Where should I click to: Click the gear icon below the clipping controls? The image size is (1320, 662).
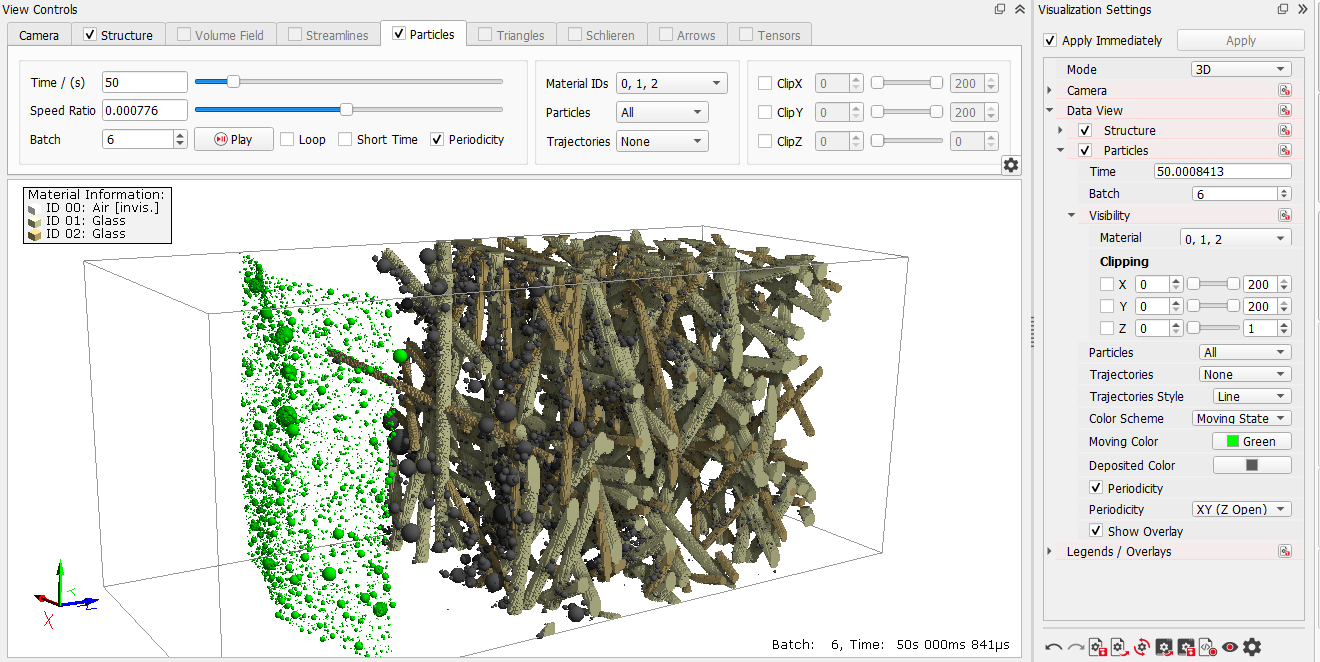click(x=1010, y=165)
